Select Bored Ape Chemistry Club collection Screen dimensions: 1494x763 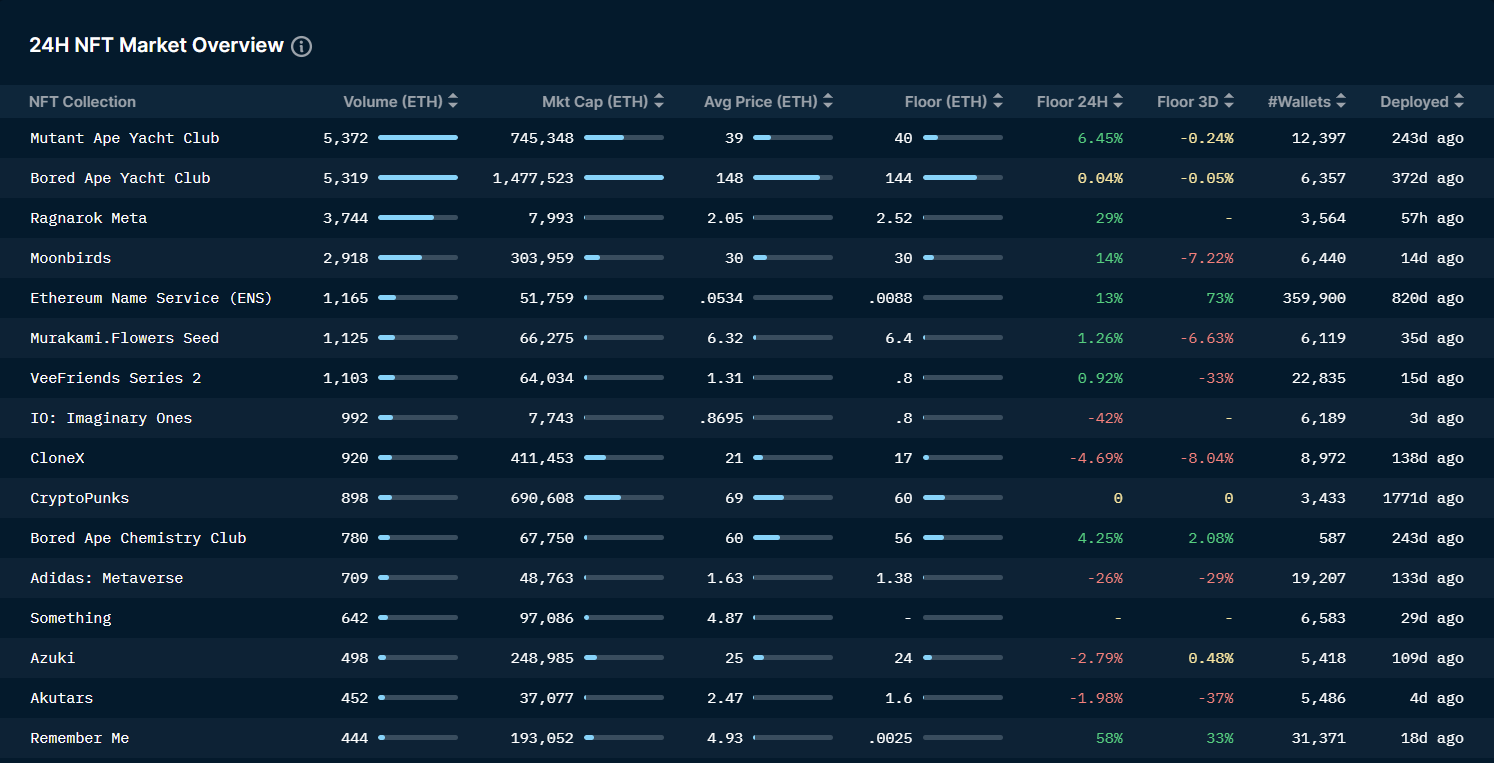coord(138,538)
